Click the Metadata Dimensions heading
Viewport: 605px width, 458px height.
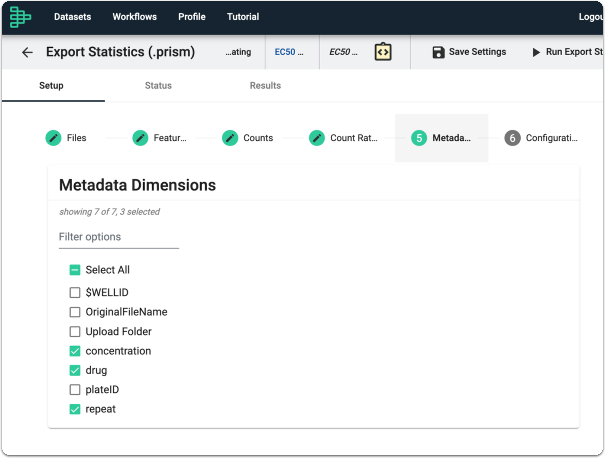click(x=137, y=185)
